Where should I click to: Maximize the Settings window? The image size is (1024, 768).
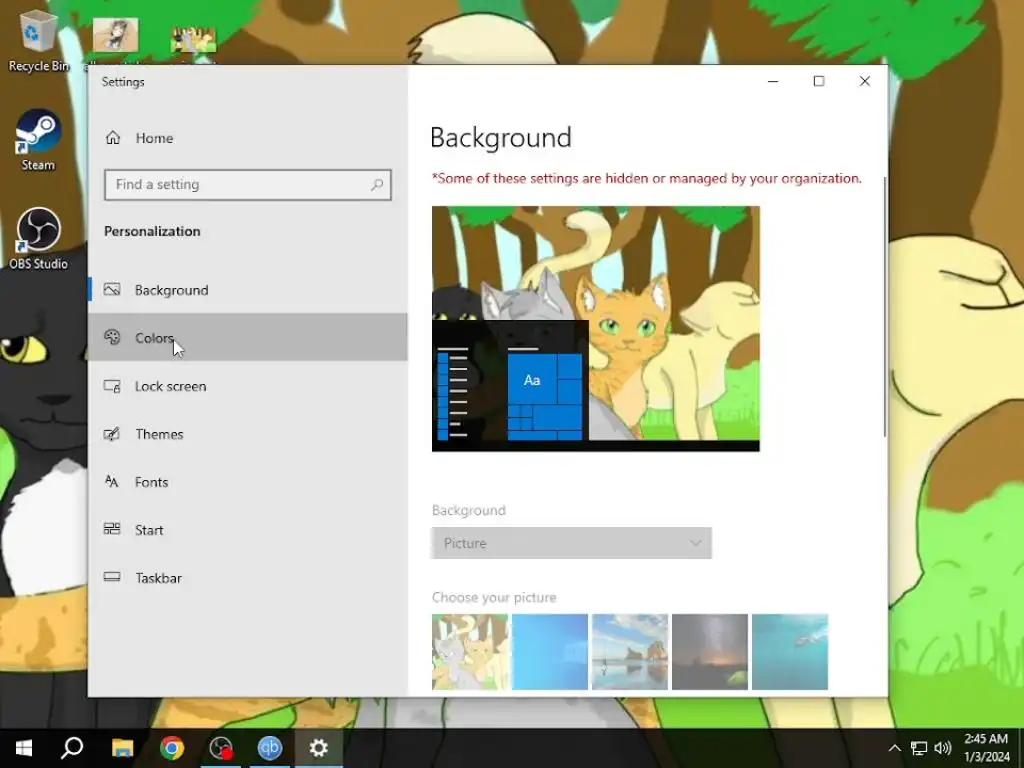click(819, 81)
